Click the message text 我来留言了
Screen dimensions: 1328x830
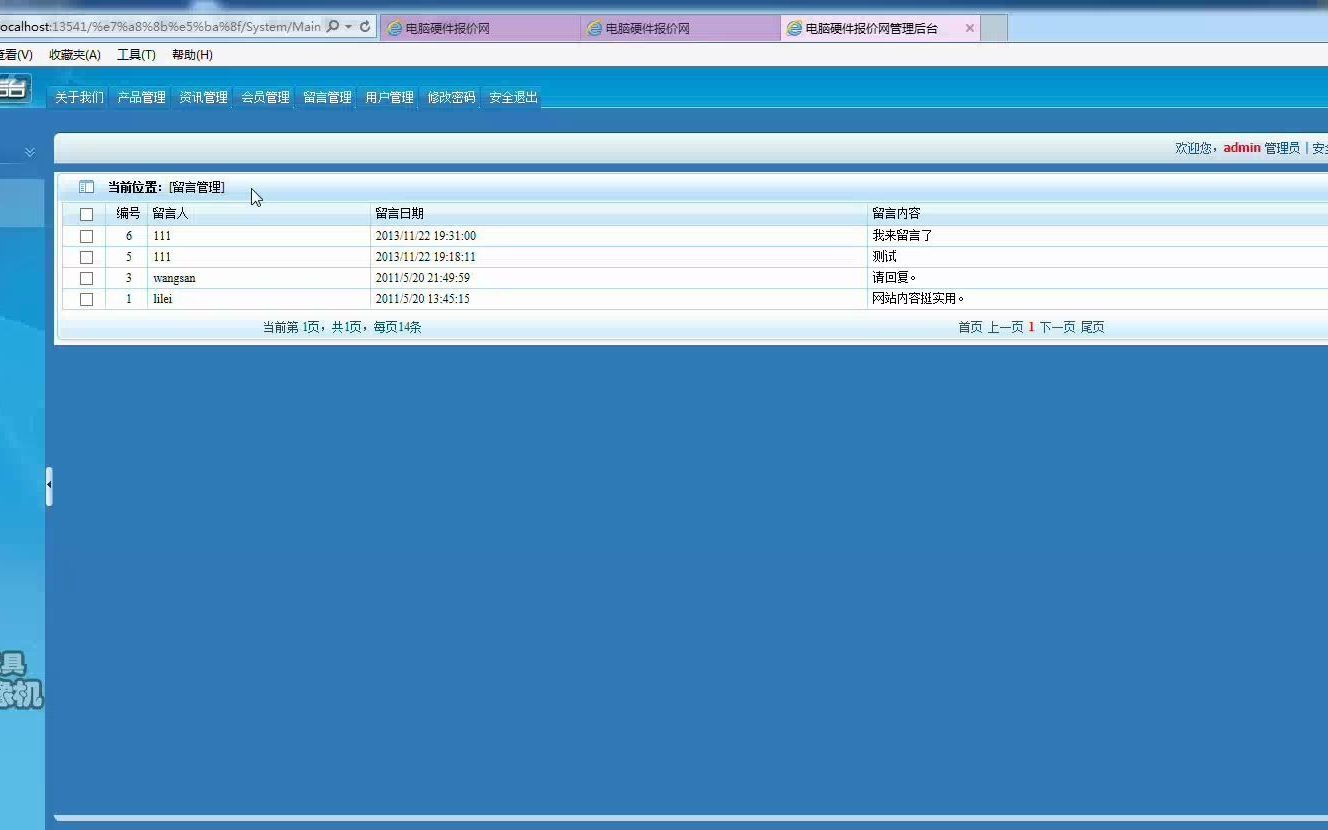(x=902, y=236)
